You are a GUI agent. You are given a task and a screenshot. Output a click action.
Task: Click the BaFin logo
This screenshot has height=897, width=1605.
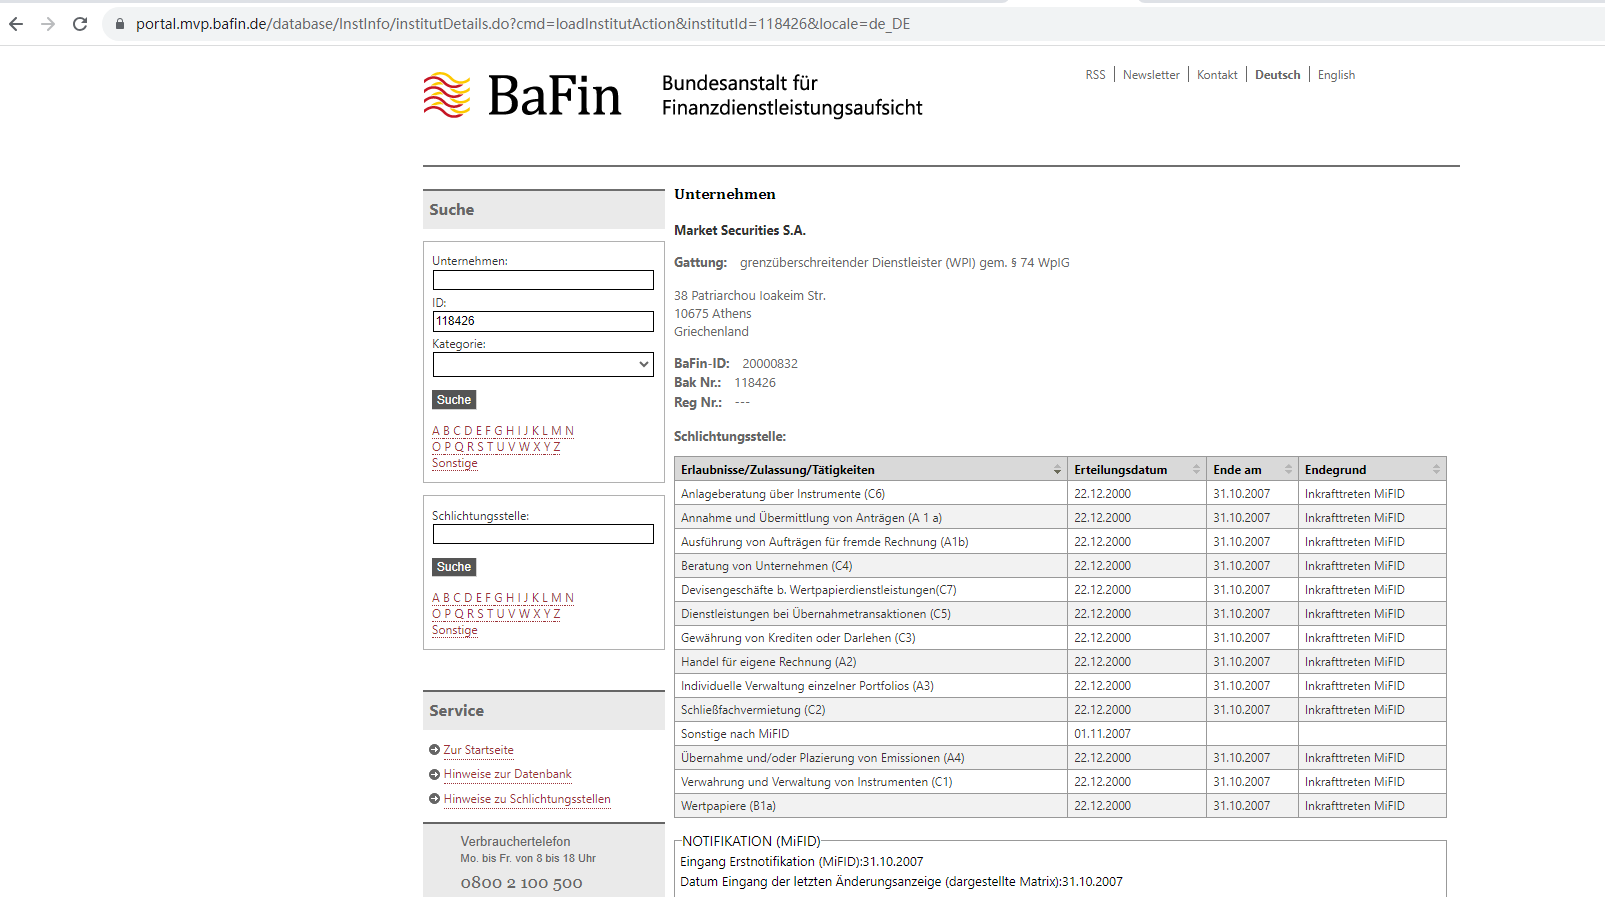click(522, 96)
